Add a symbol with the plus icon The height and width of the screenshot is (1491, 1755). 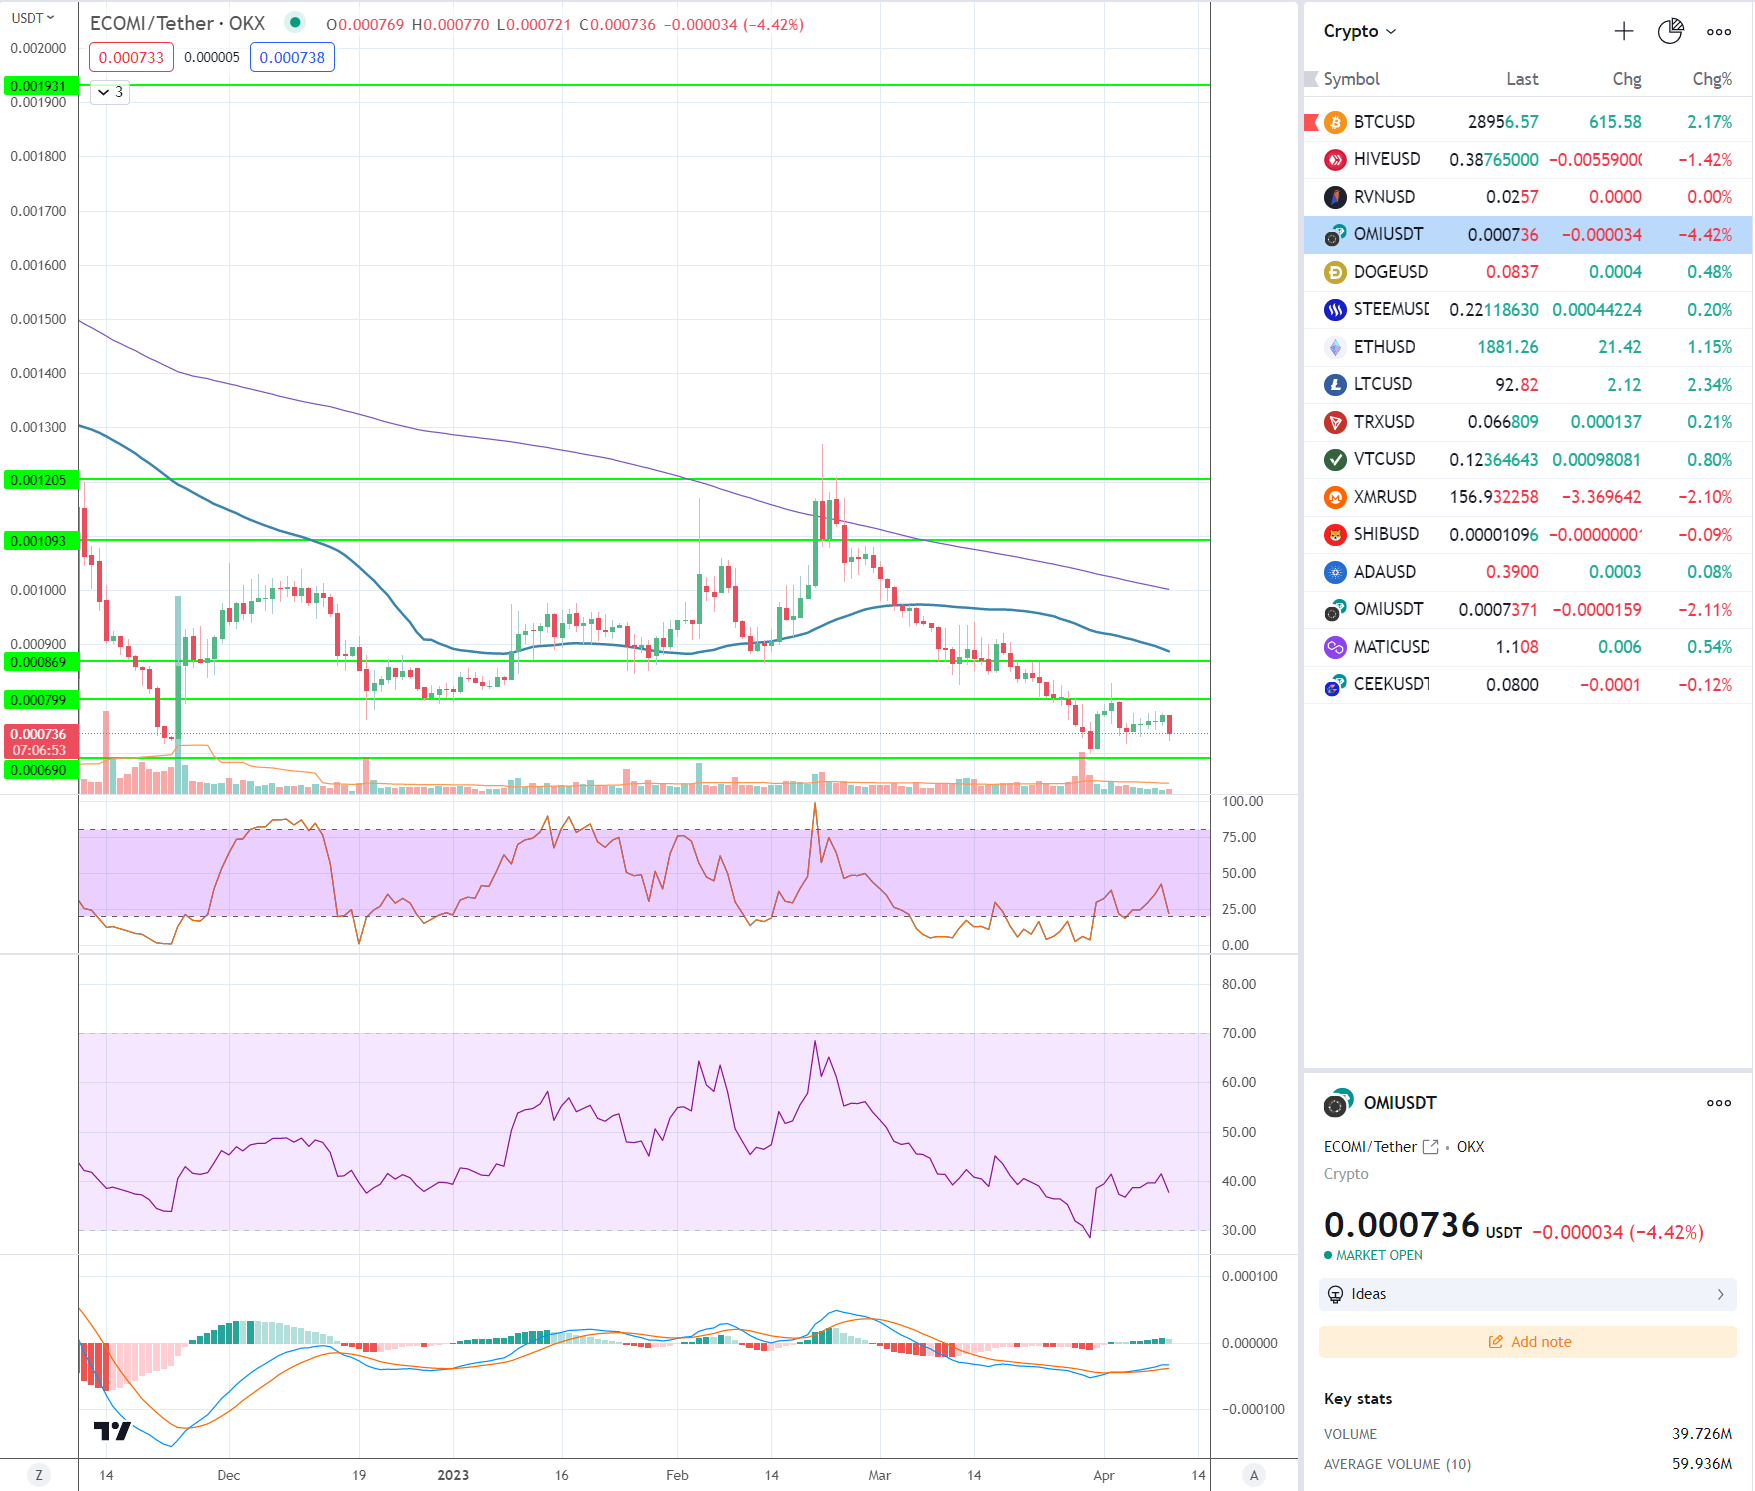1624,32
